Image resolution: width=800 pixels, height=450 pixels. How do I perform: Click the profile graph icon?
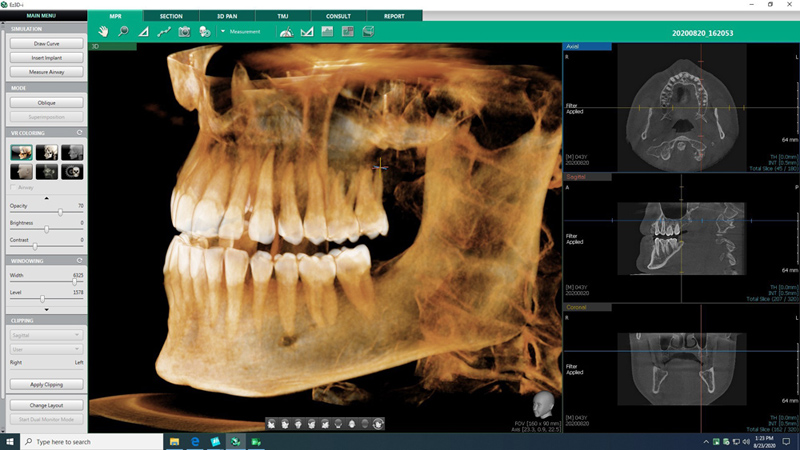point(327,32)
